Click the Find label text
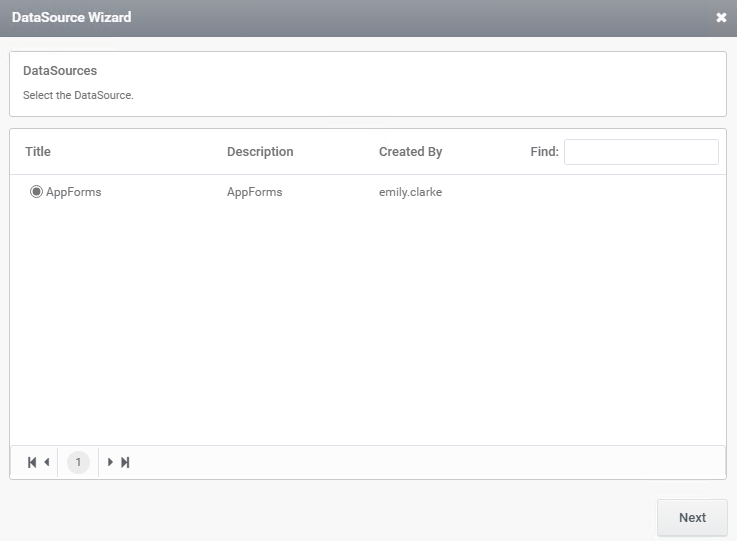 click(544, 152)
